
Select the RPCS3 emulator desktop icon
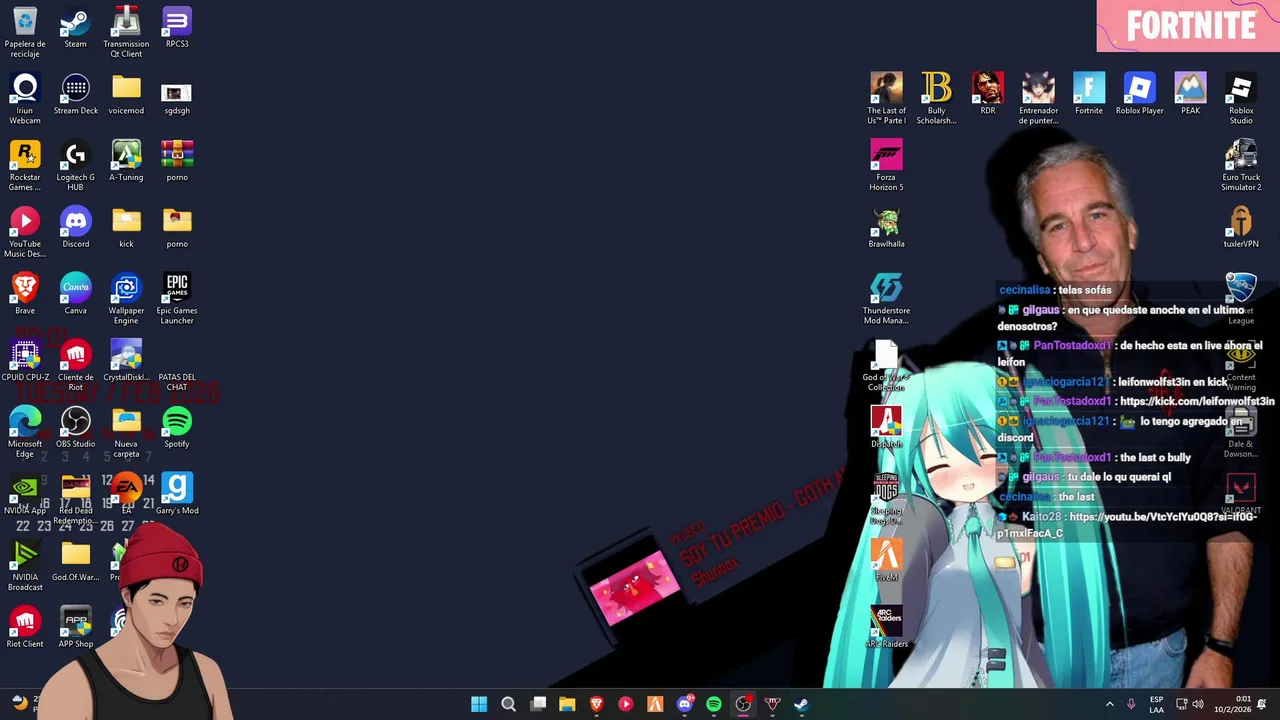point(177,29)
